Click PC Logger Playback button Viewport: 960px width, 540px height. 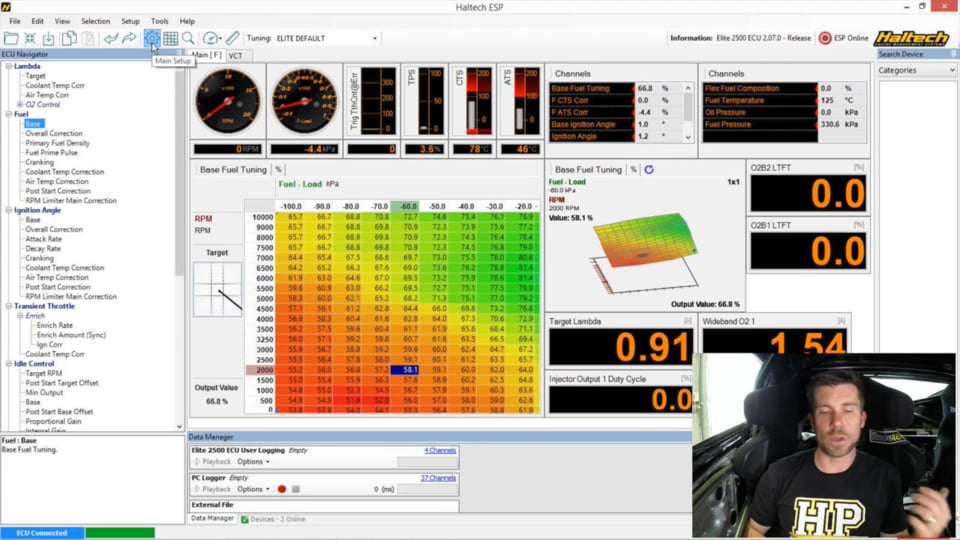tap(212, 489)
